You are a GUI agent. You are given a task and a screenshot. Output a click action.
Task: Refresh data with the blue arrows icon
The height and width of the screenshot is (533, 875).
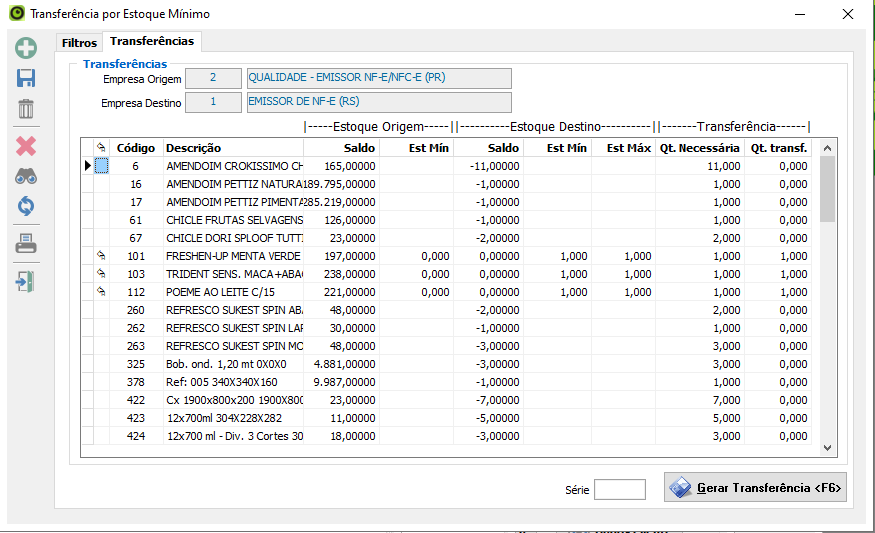pos(26,206)
